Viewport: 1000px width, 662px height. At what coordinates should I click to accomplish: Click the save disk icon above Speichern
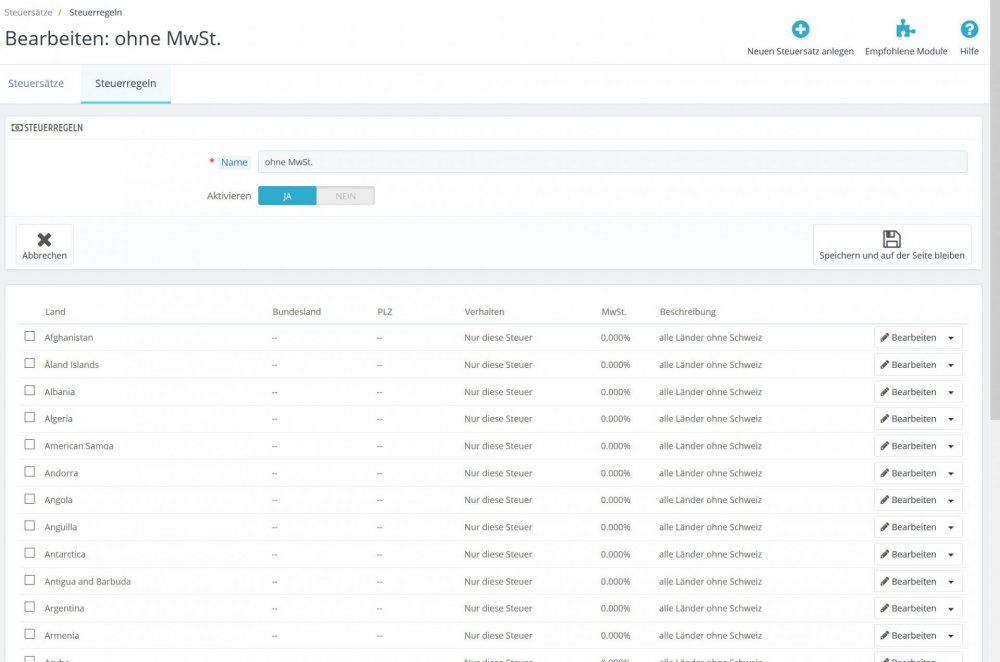tap(891, 239)
